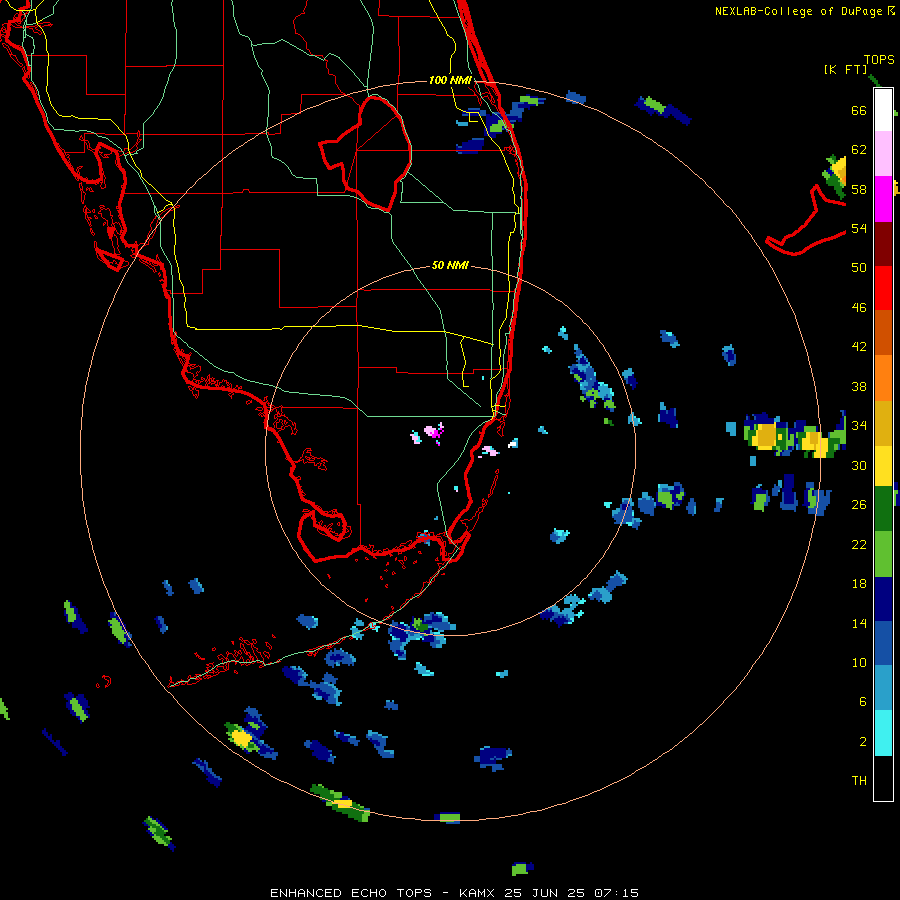Click the 10 legend value
This screenshot has width=900, height=900.
point(859,662)
